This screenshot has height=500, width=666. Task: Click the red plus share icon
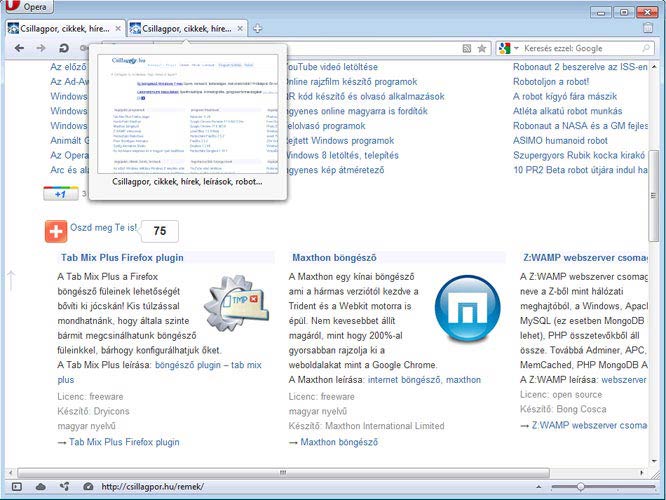(x=56, y=232)
